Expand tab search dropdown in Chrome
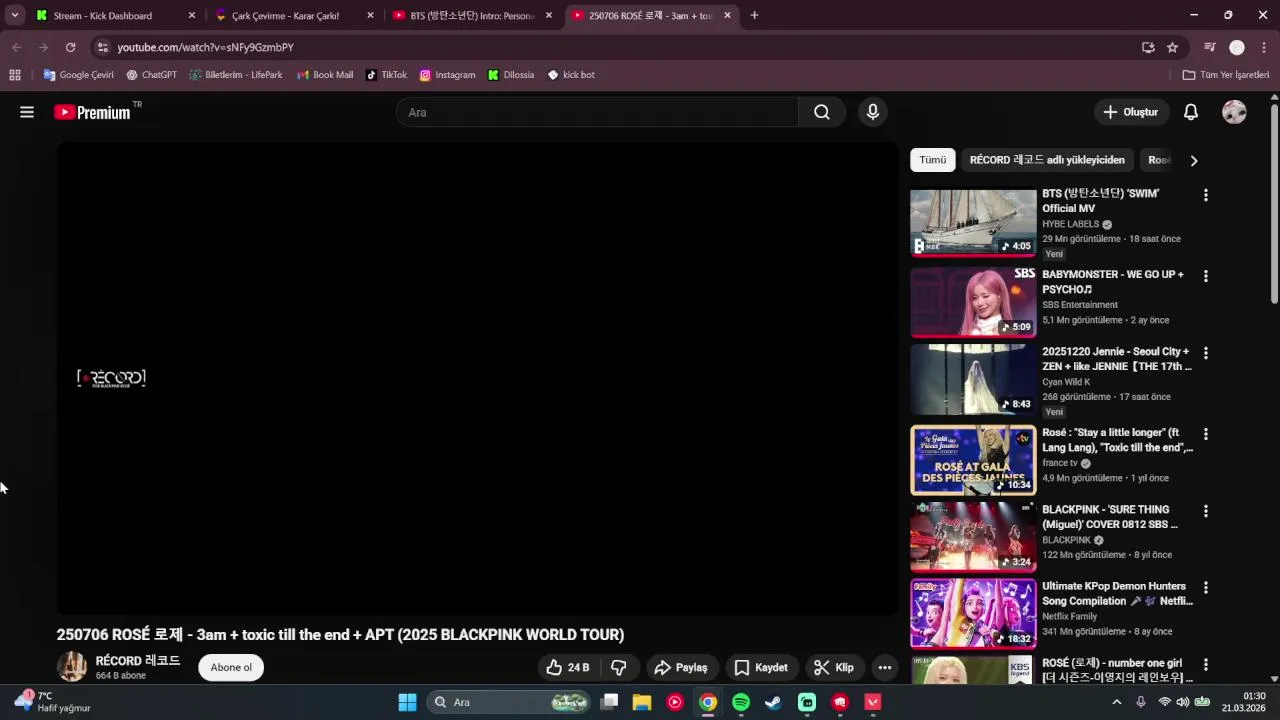Image resolution: width=1280 pixels, height=720 pixels. click(14, 15)
